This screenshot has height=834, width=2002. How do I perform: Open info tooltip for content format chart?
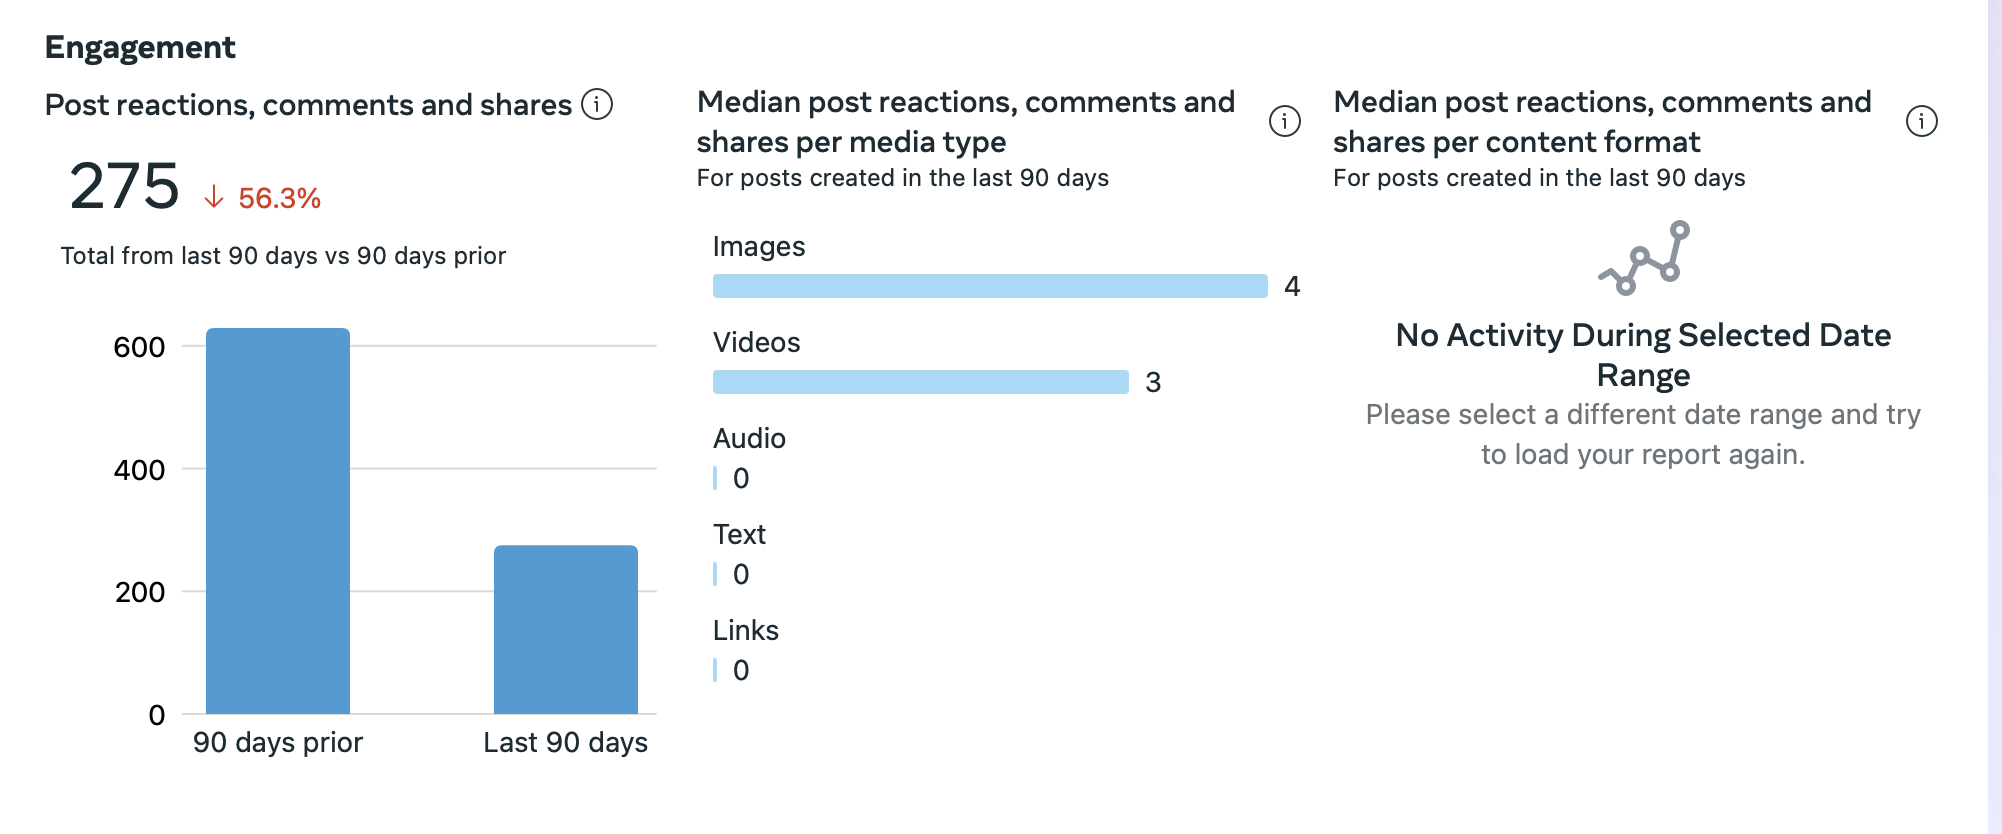pos(1921,121)
